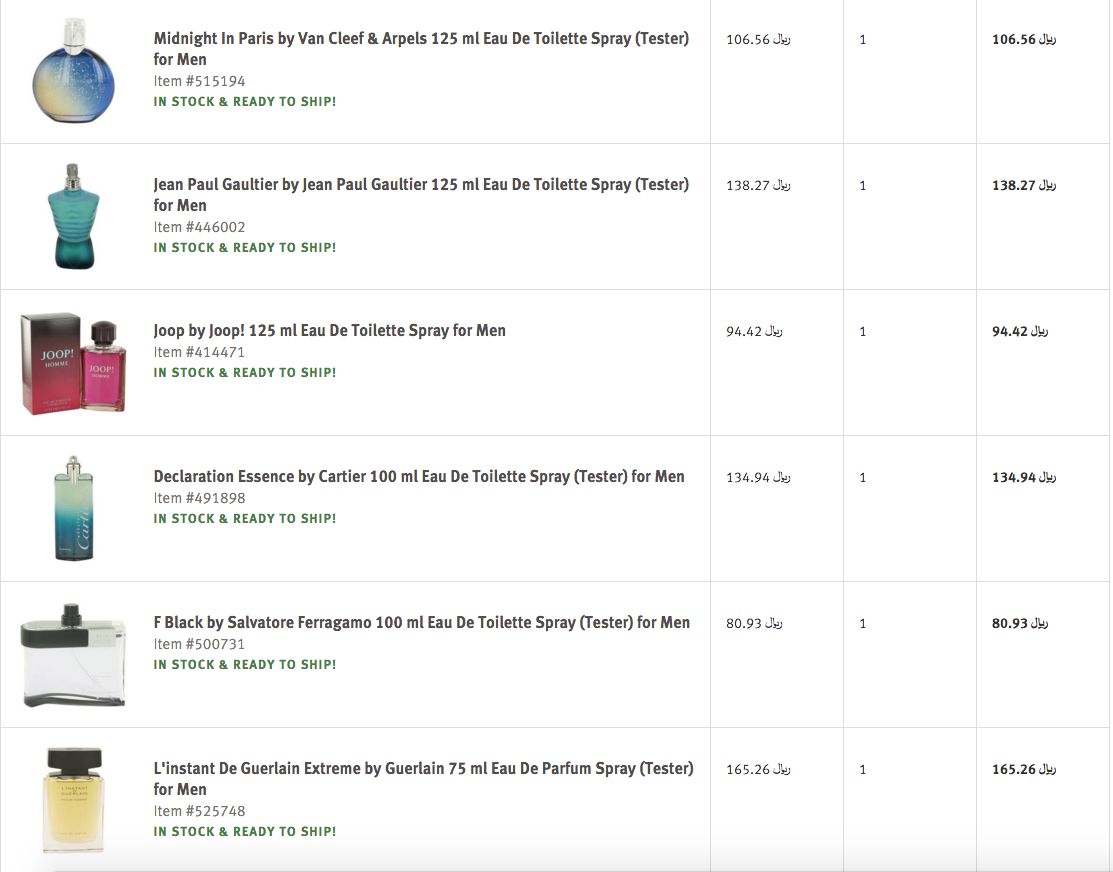This screenshot has height=872, width=1113.
Task: Click the F Black Ferragamo bottle image
Action: coord(73,654)
